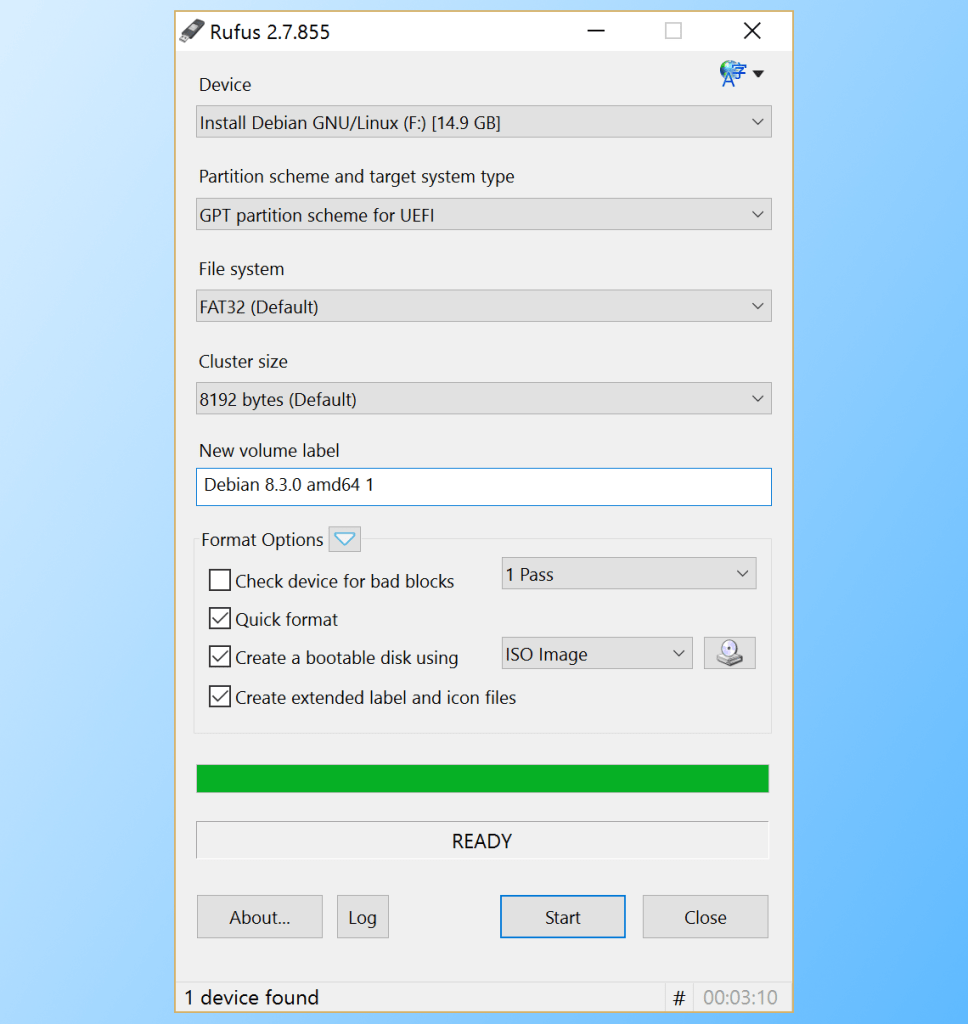Change the number of passes dropdown
The width and height of the screenshot is (968, 1024).
click(x=629, y=573)
